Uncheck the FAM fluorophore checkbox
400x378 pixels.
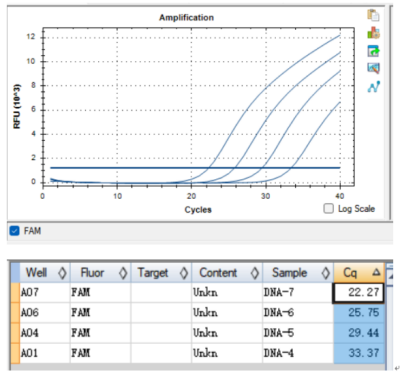(x=15, y=231)
